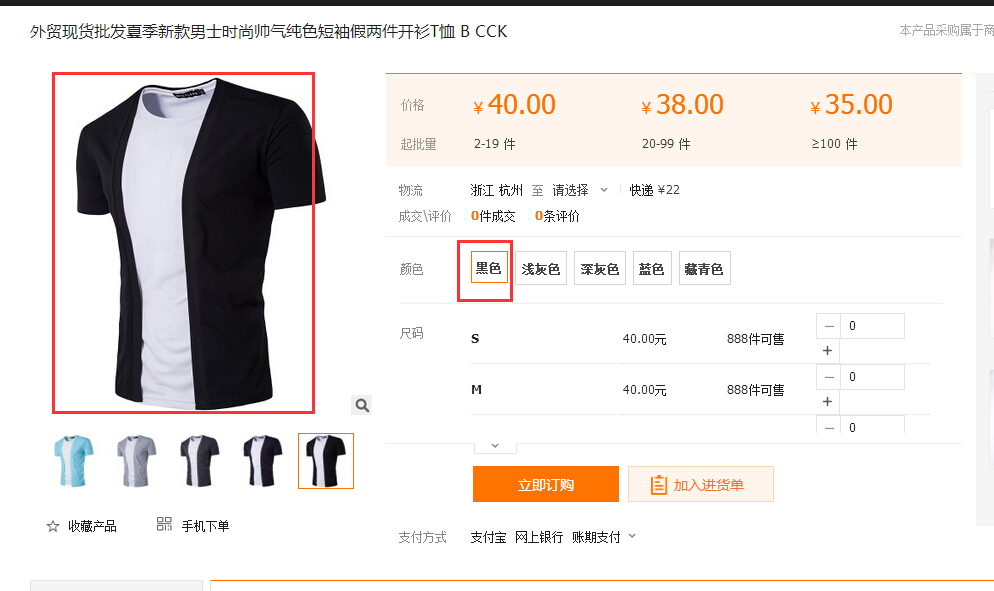Click the star icon to favorite product
994x591 pixels.
point(53,526)
